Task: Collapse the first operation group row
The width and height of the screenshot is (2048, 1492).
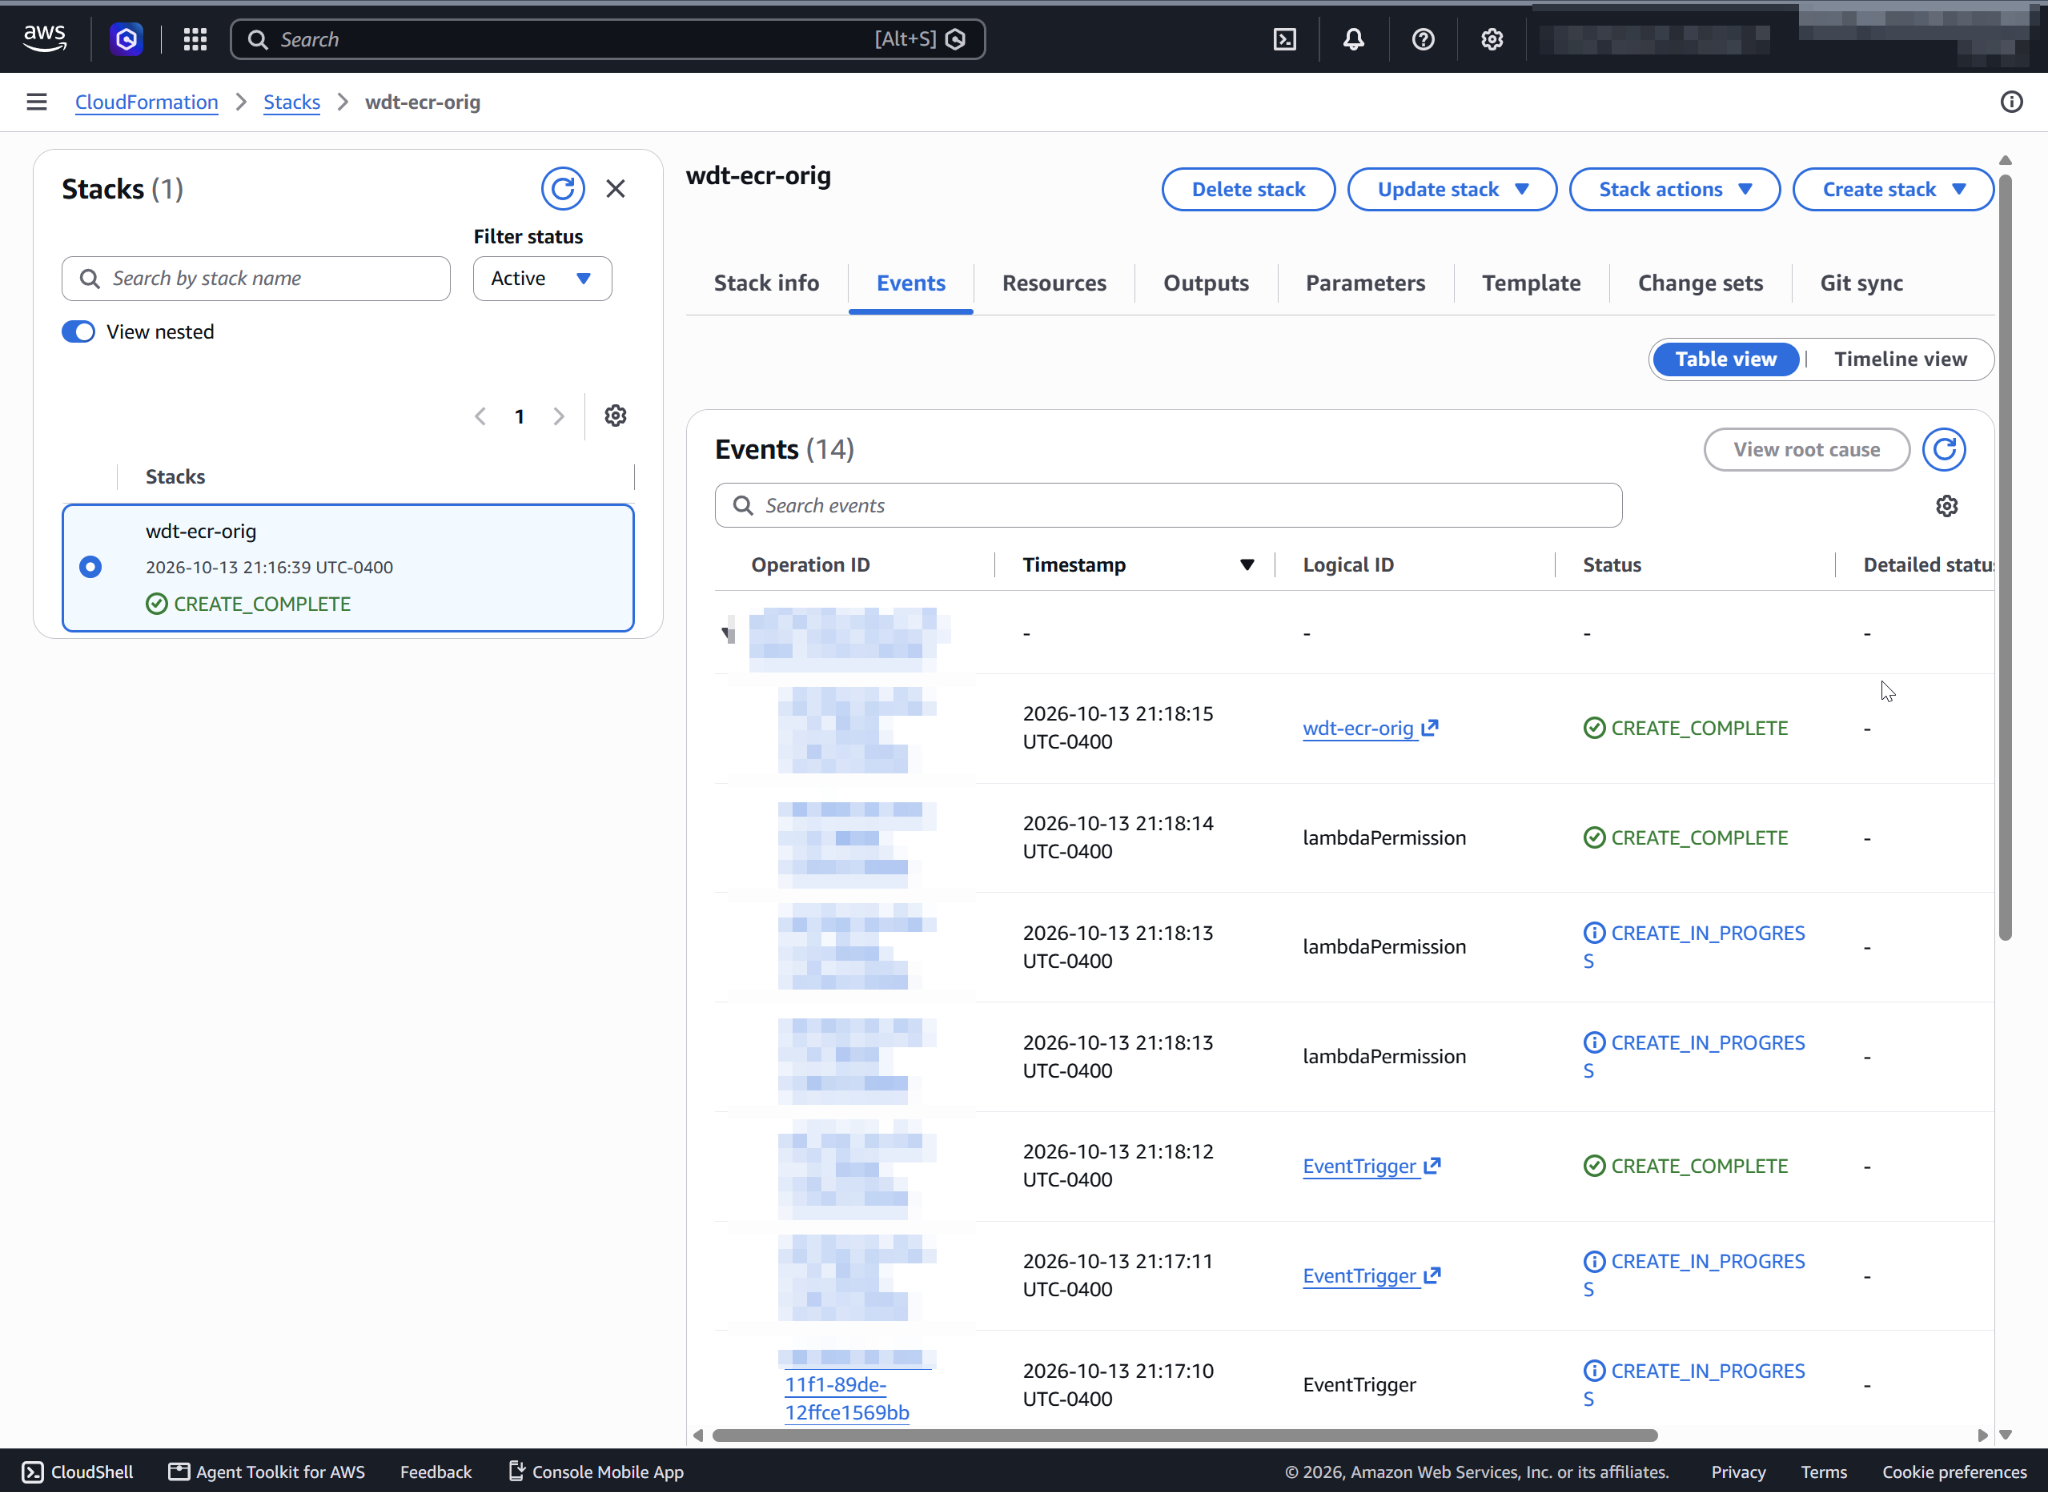Action: click(728, 633)
